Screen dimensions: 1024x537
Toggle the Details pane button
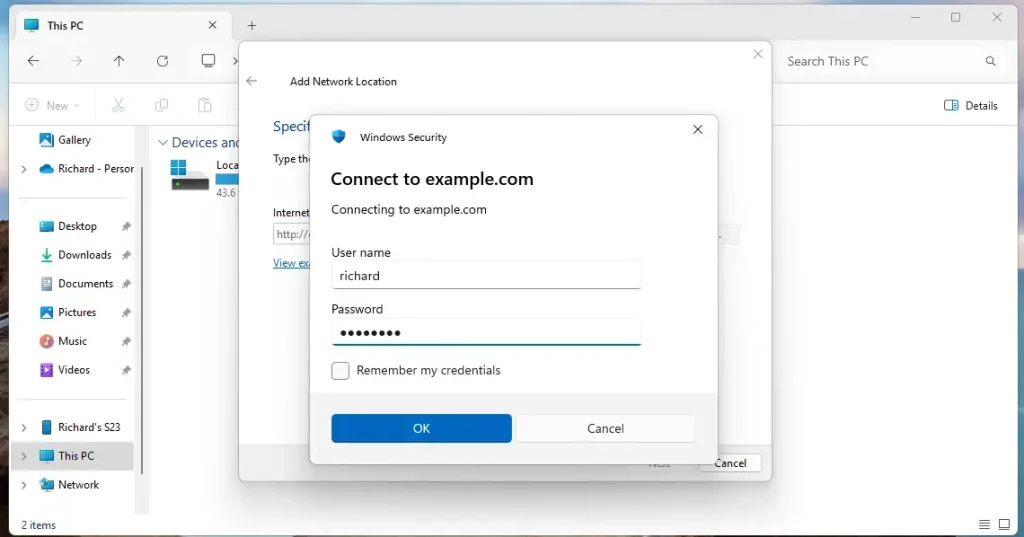970,105
